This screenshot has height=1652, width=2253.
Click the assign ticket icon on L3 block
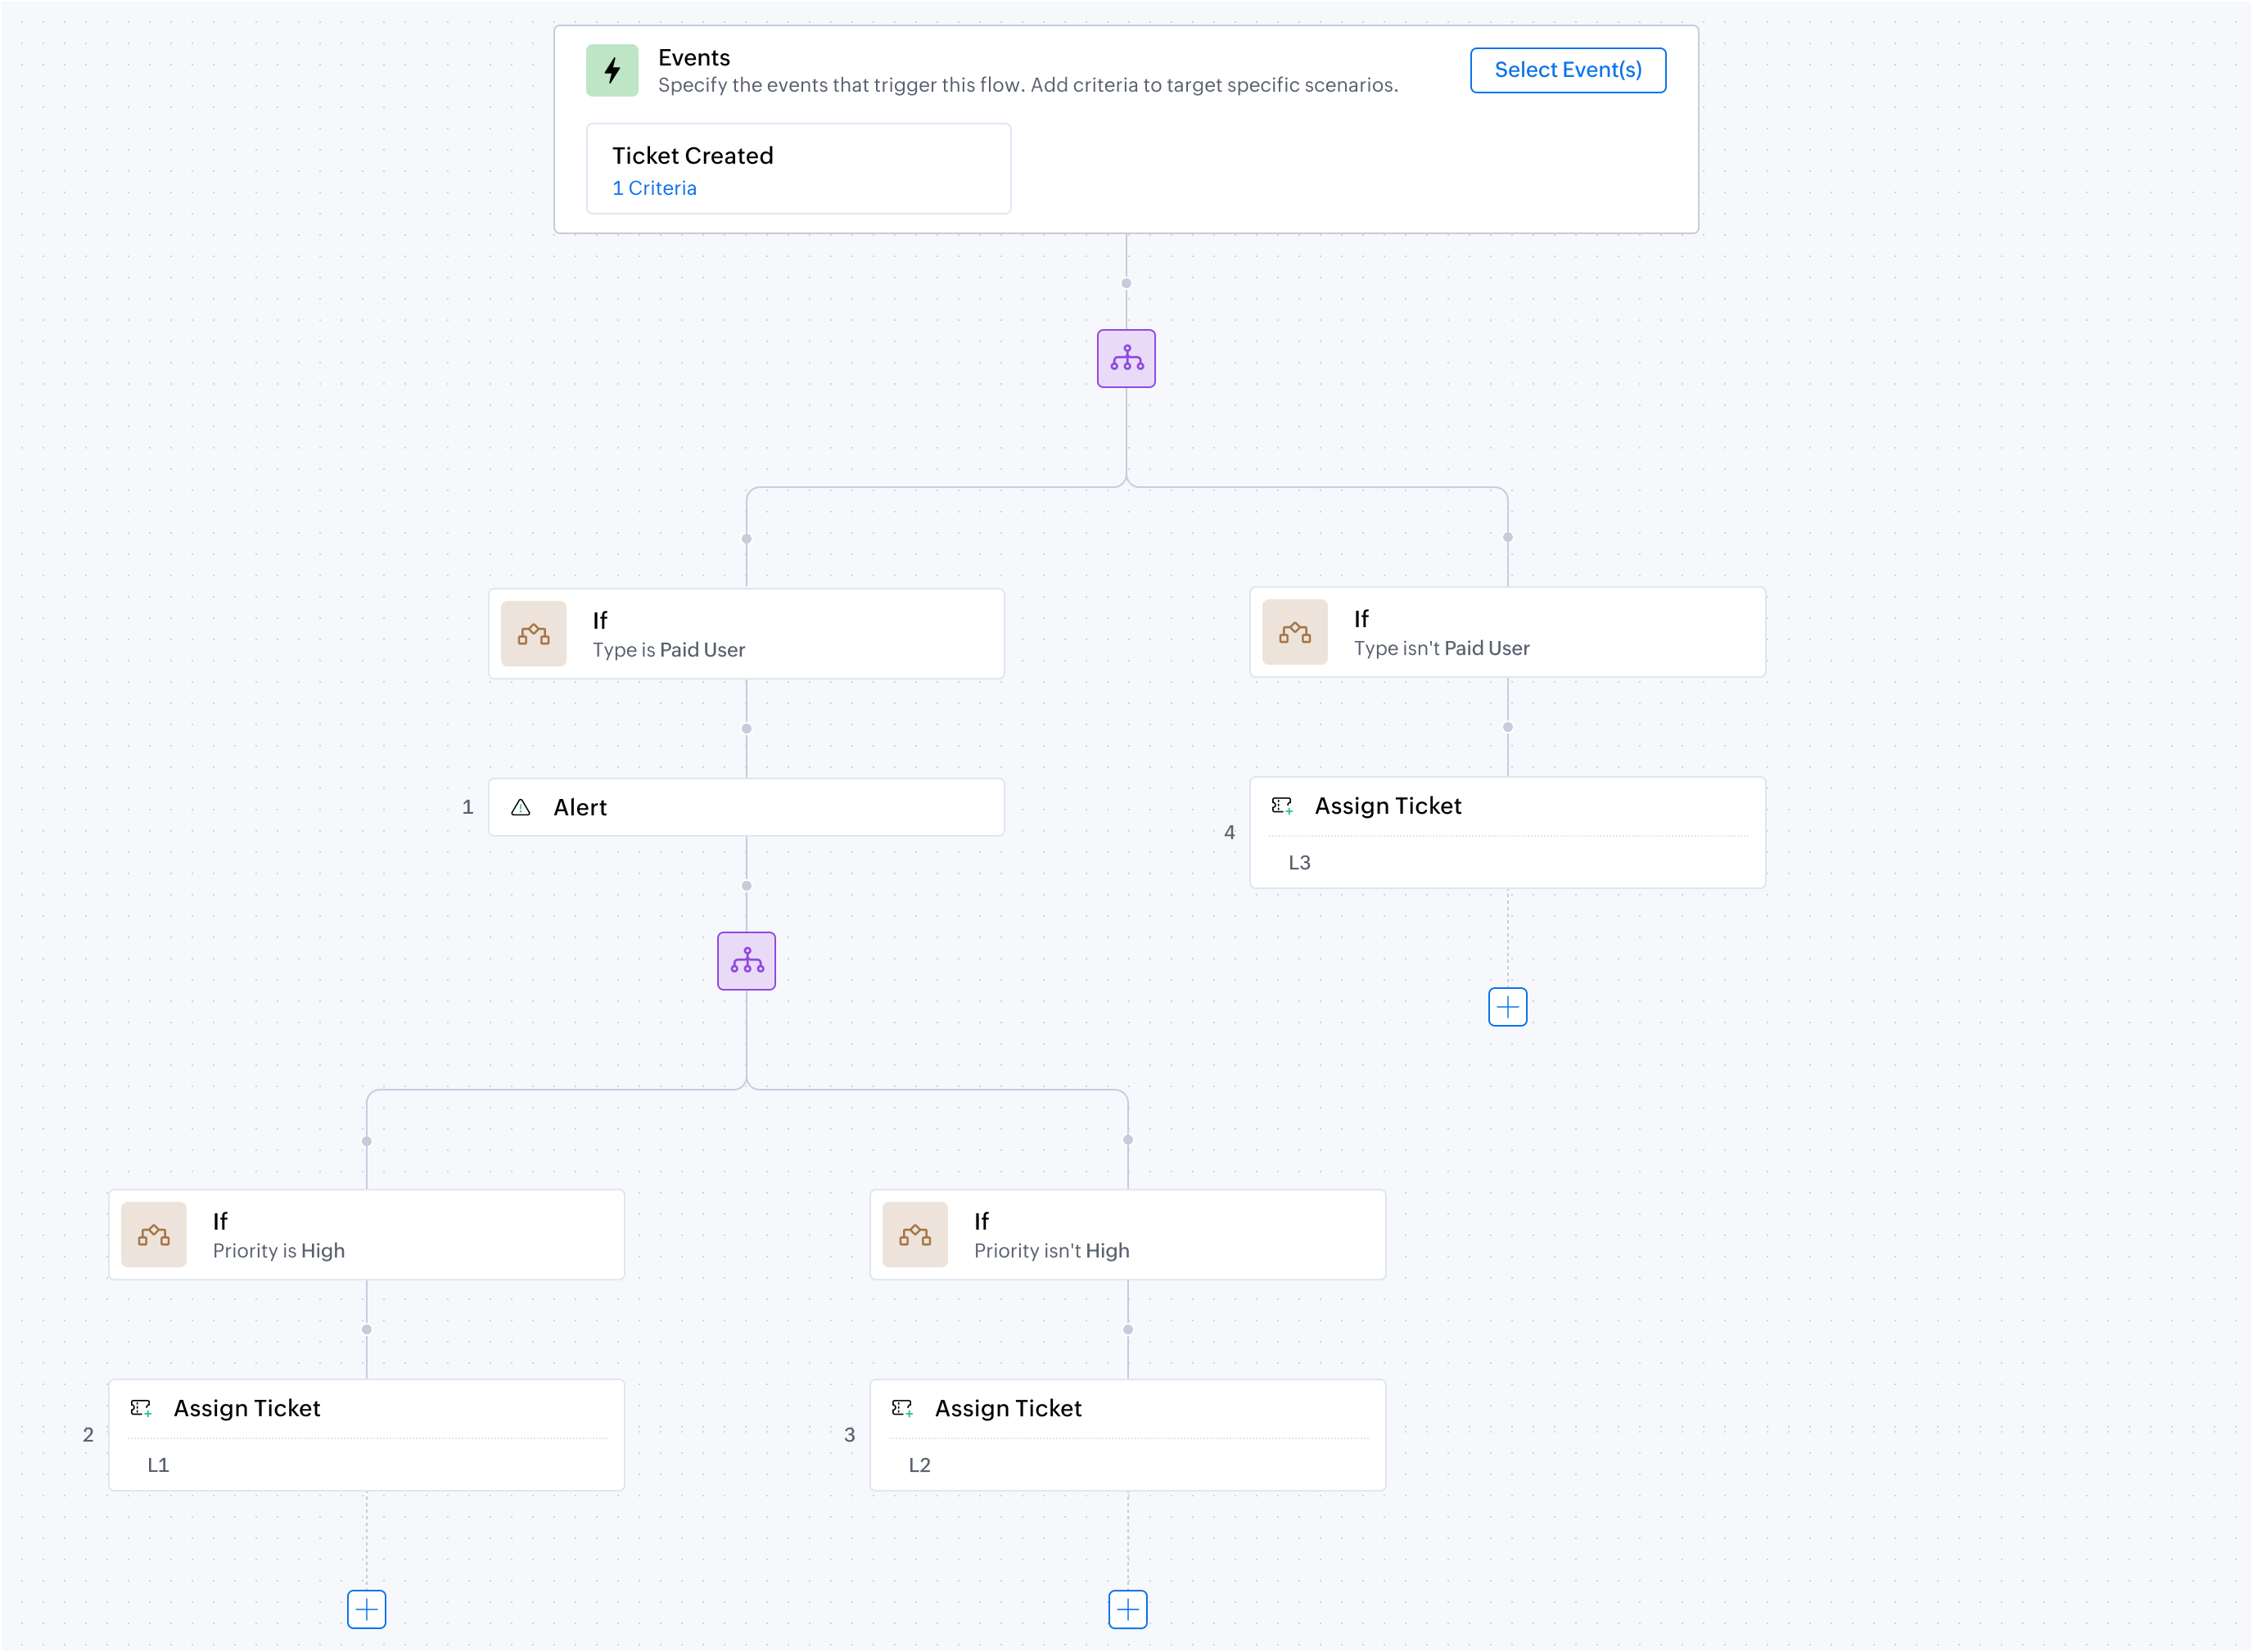click(x=1281, y=806)
